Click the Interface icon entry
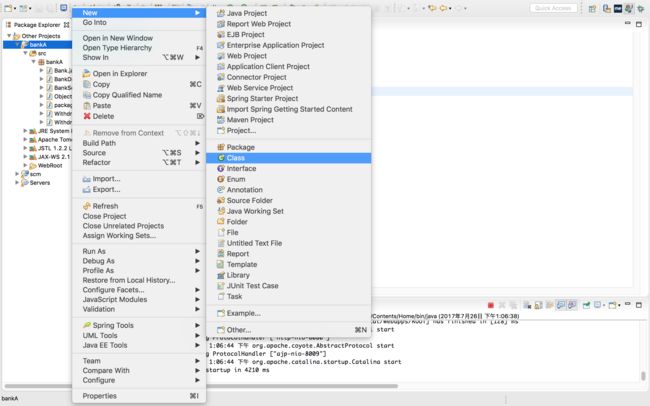 point(221,168)
